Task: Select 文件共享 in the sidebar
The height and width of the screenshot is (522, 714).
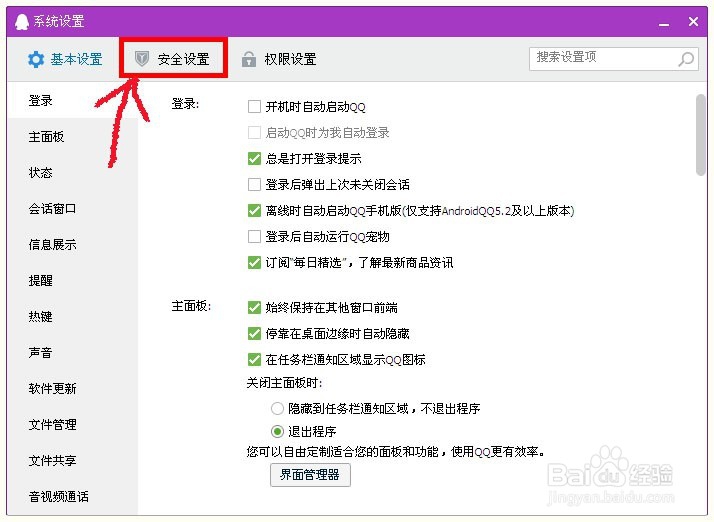Action: [x=72, y=461]
